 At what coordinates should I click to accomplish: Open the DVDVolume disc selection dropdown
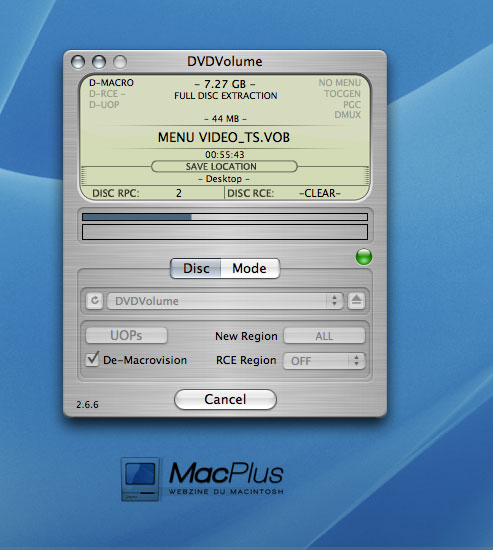tap(225, 301)
